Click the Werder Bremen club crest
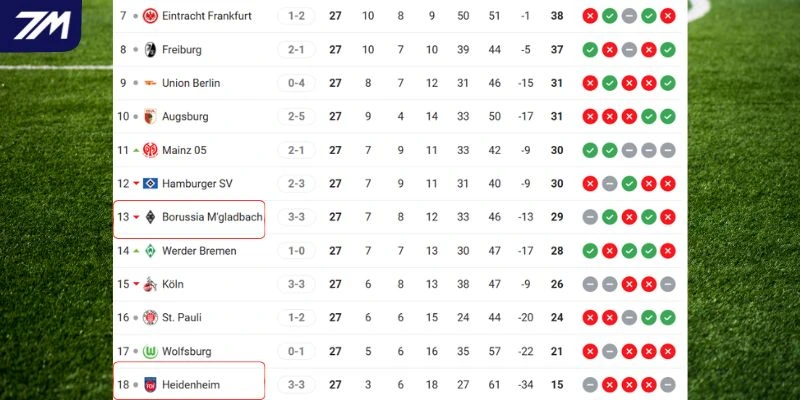The height and width of the screenshot is (400, 800). click(x=150, y=251)
